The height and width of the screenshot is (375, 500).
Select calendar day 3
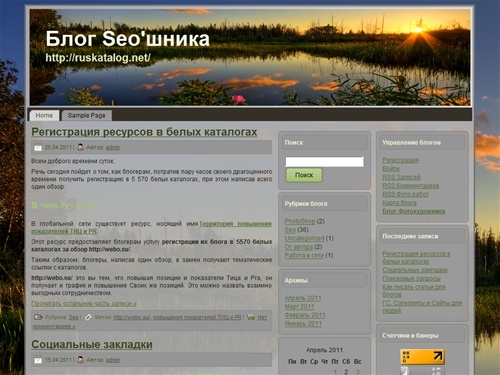(357, 371)
